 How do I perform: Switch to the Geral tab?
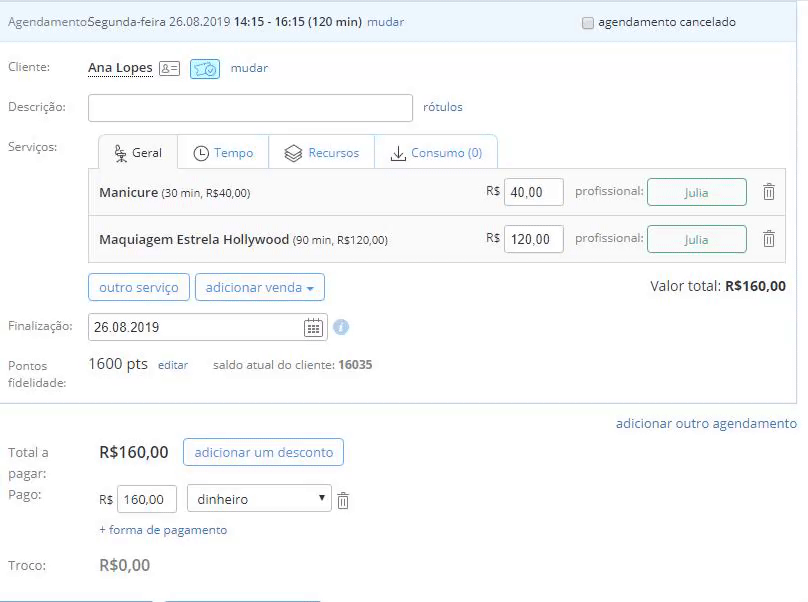point(138,153)
